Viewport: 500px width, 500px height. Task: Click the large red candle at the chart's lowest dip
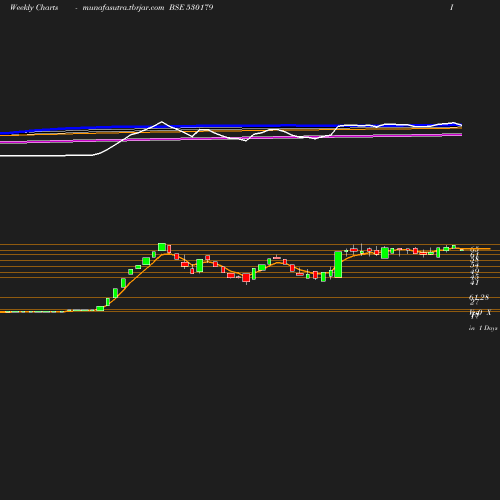coord(246,278)
